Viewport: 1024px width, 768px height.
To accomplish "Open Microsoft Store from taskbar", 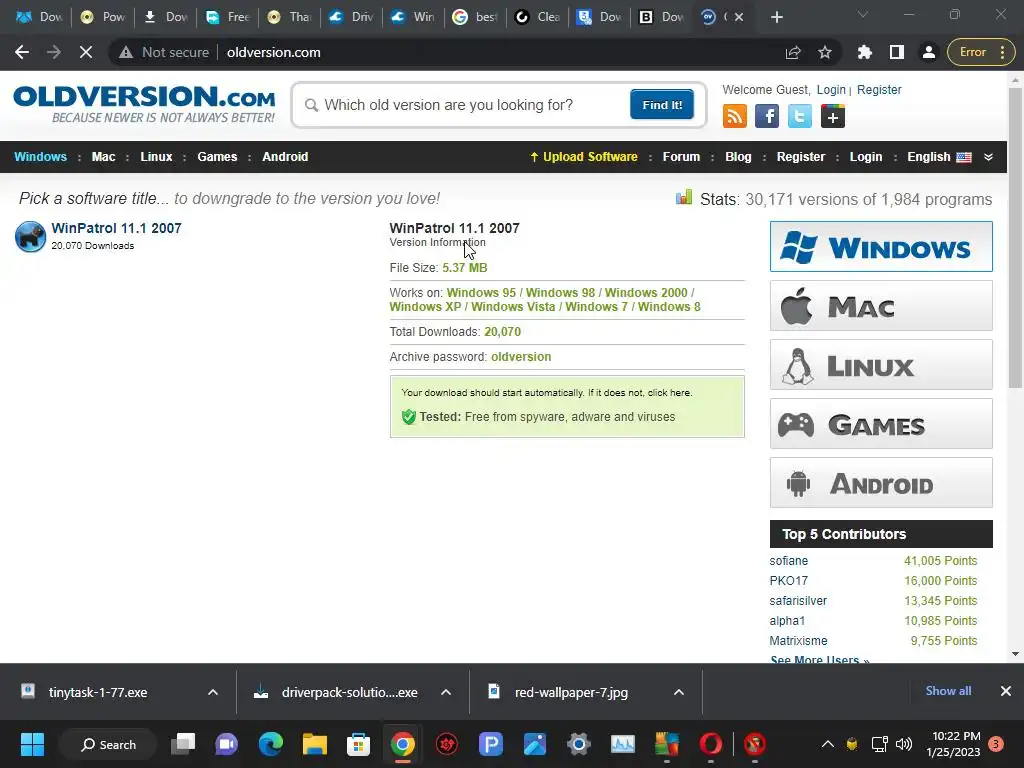I will pos(358,744).
